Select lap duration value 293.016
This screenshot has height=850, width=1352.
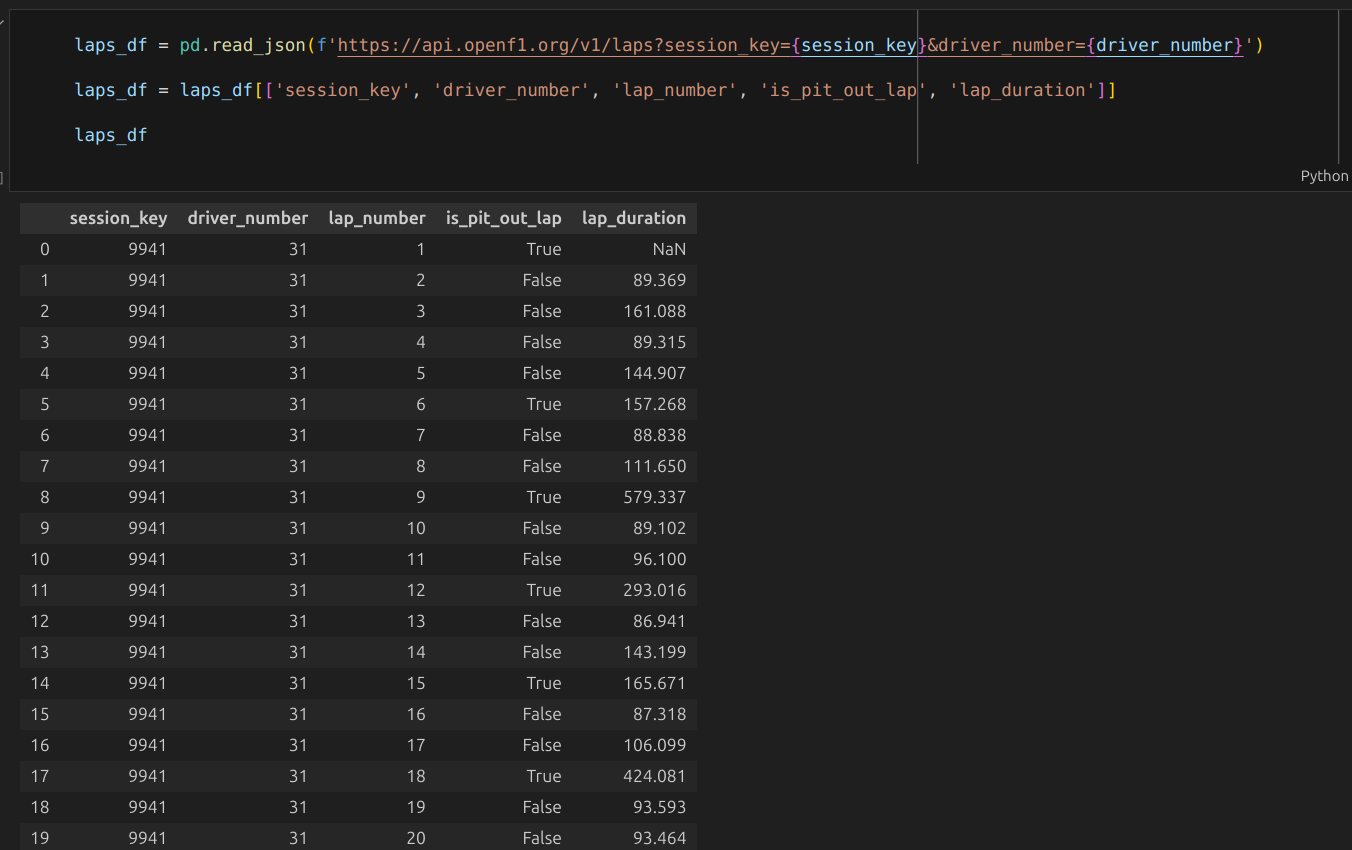point(655,590)
